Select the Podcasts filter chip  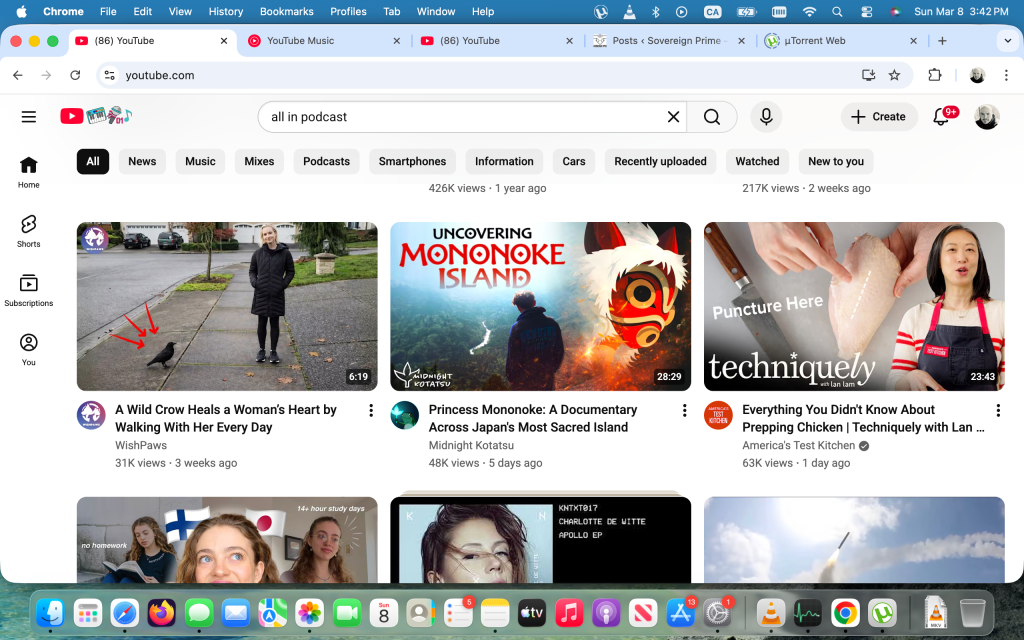pos(326,161)
